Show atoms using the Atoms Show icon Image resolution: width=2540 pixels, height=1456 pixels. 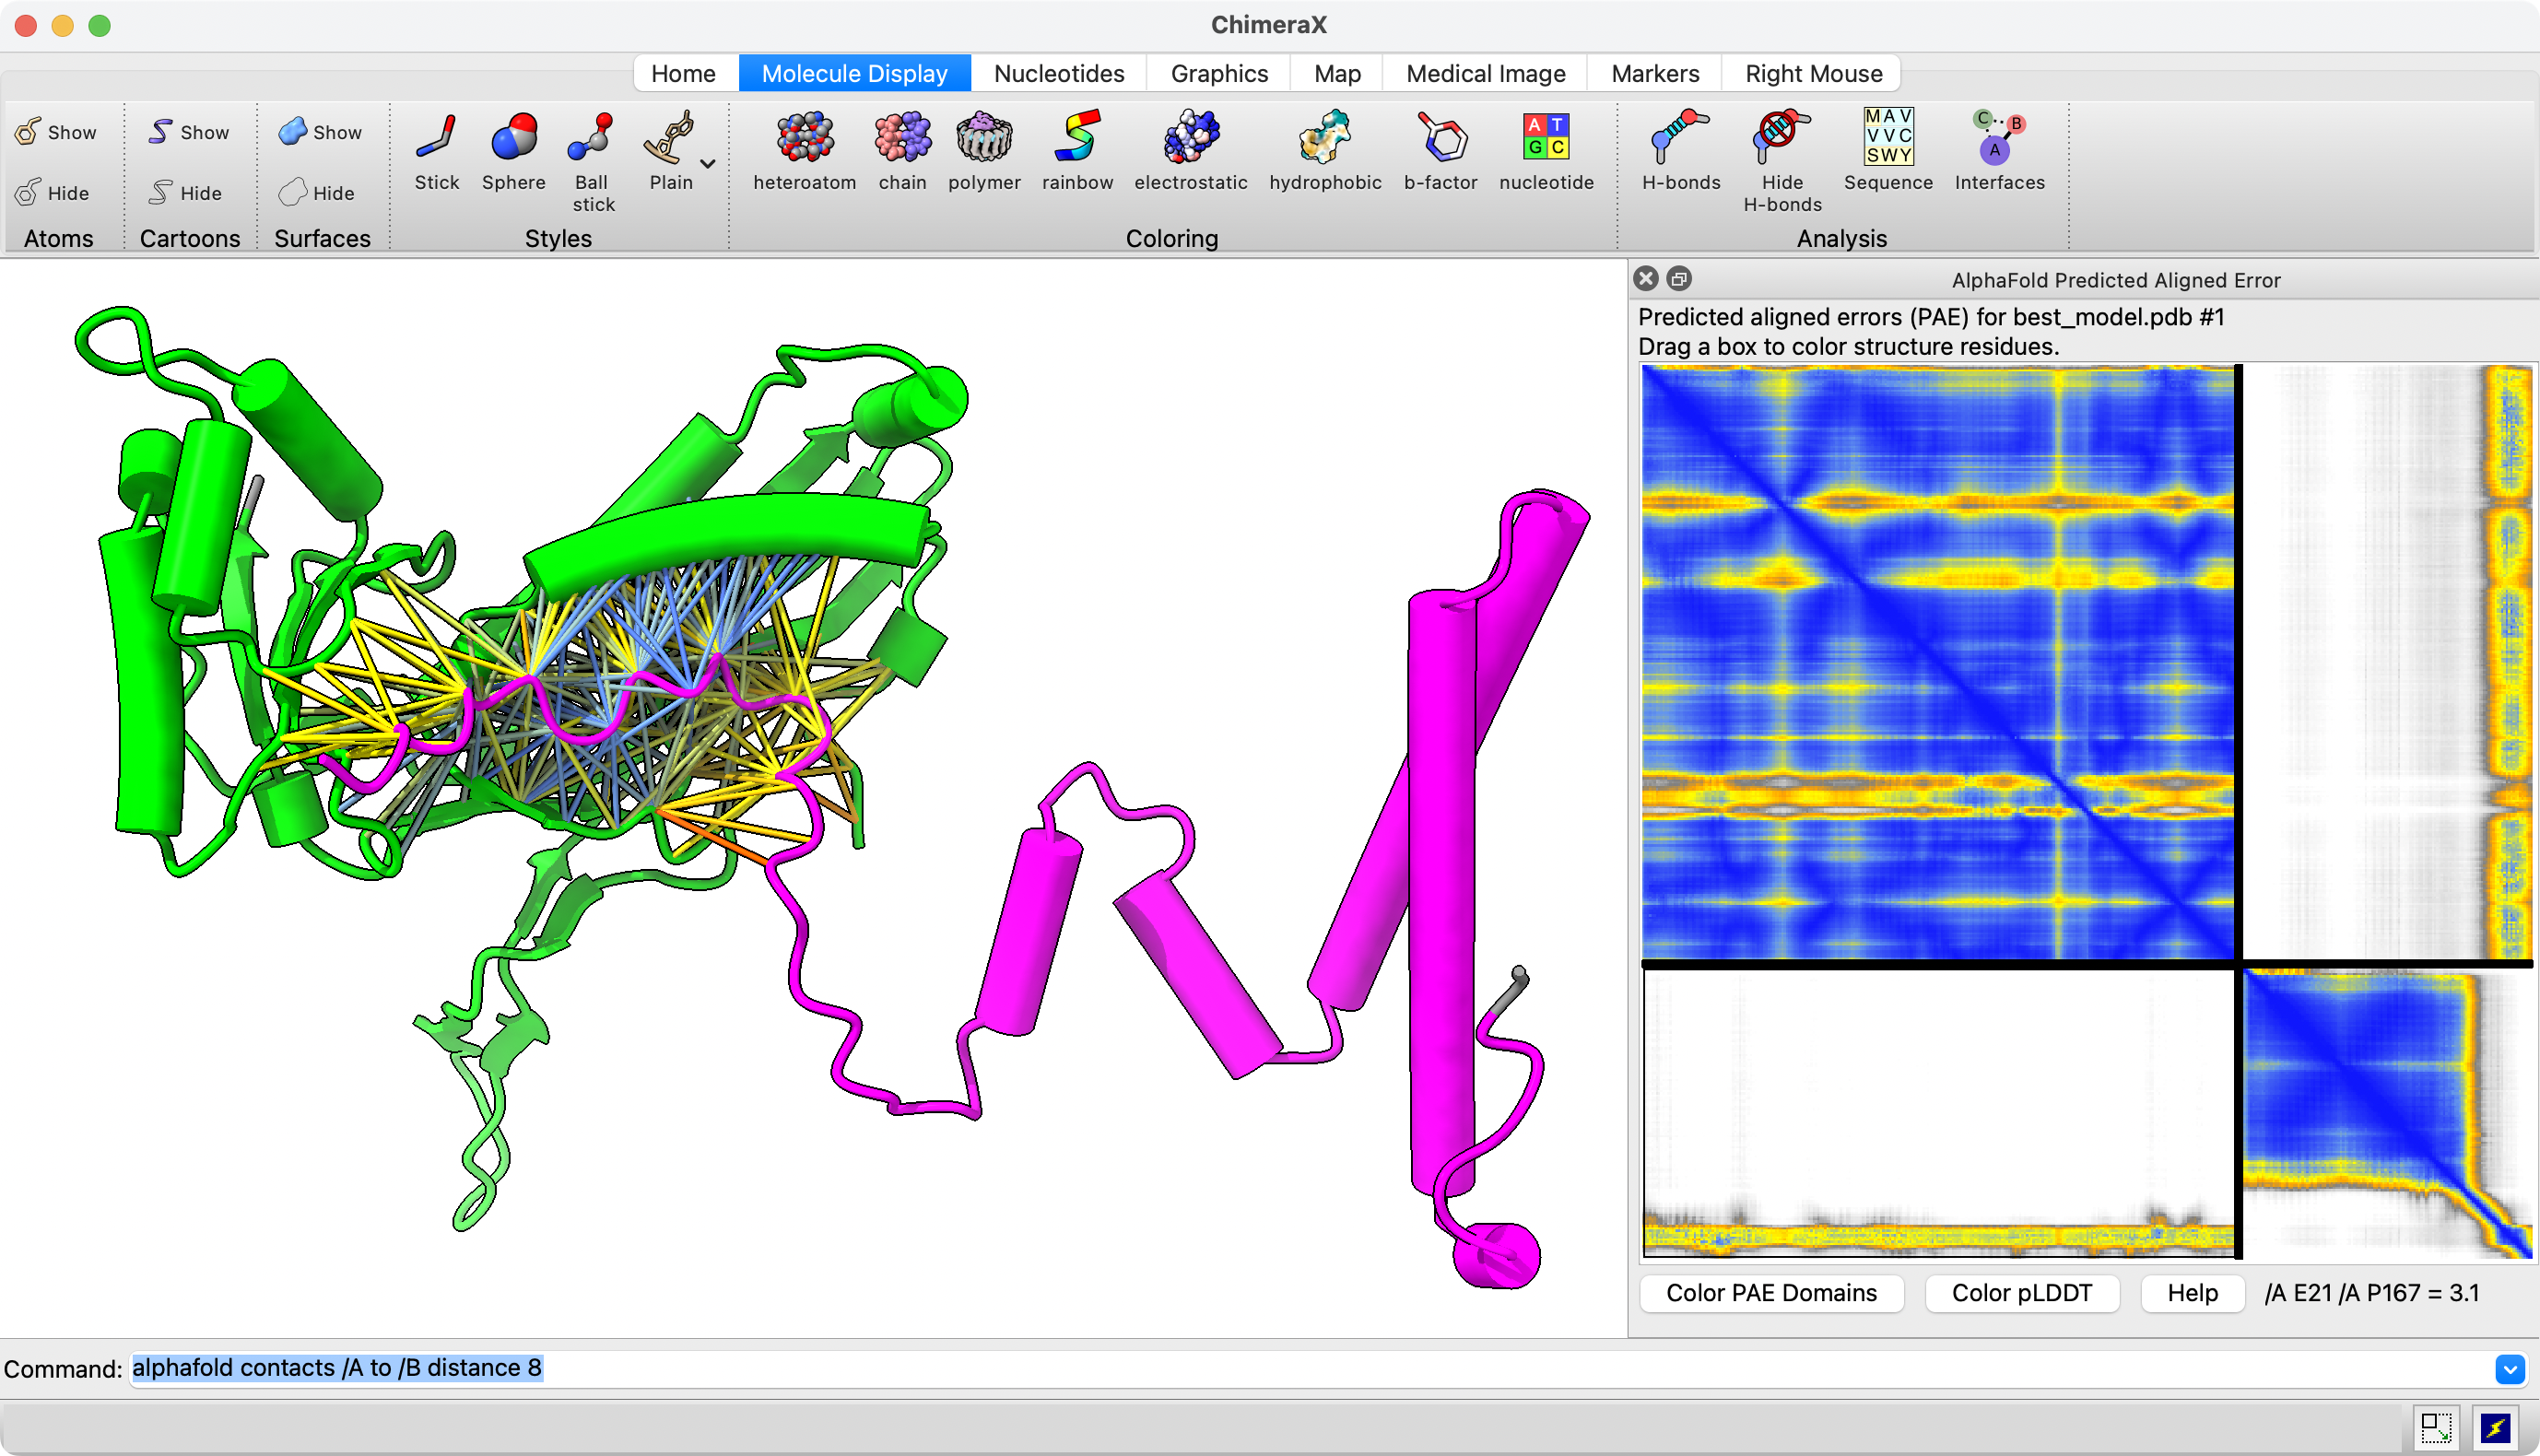[x=56, y=132]
